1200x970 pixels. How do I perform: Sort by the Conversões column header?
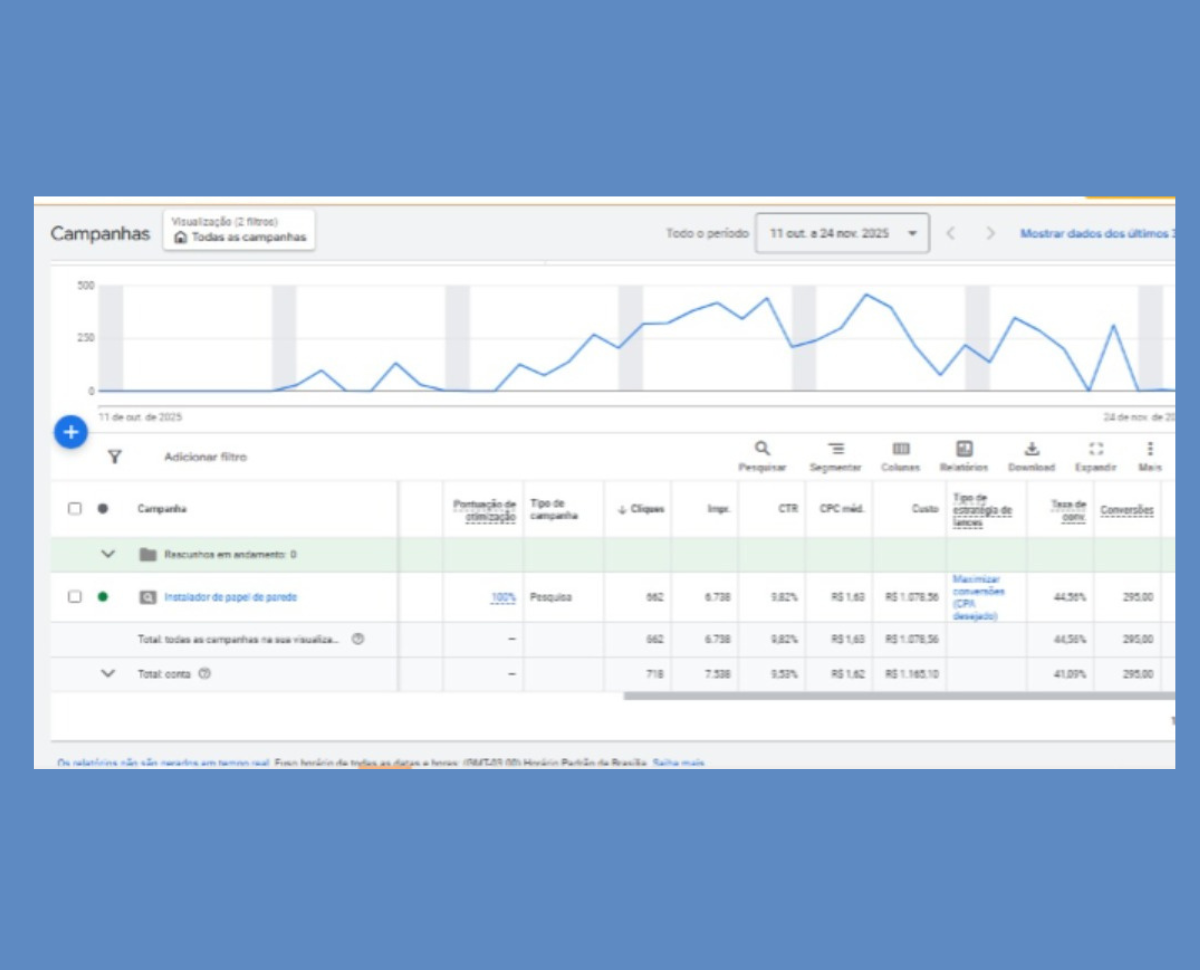[x=1127, y=510]
